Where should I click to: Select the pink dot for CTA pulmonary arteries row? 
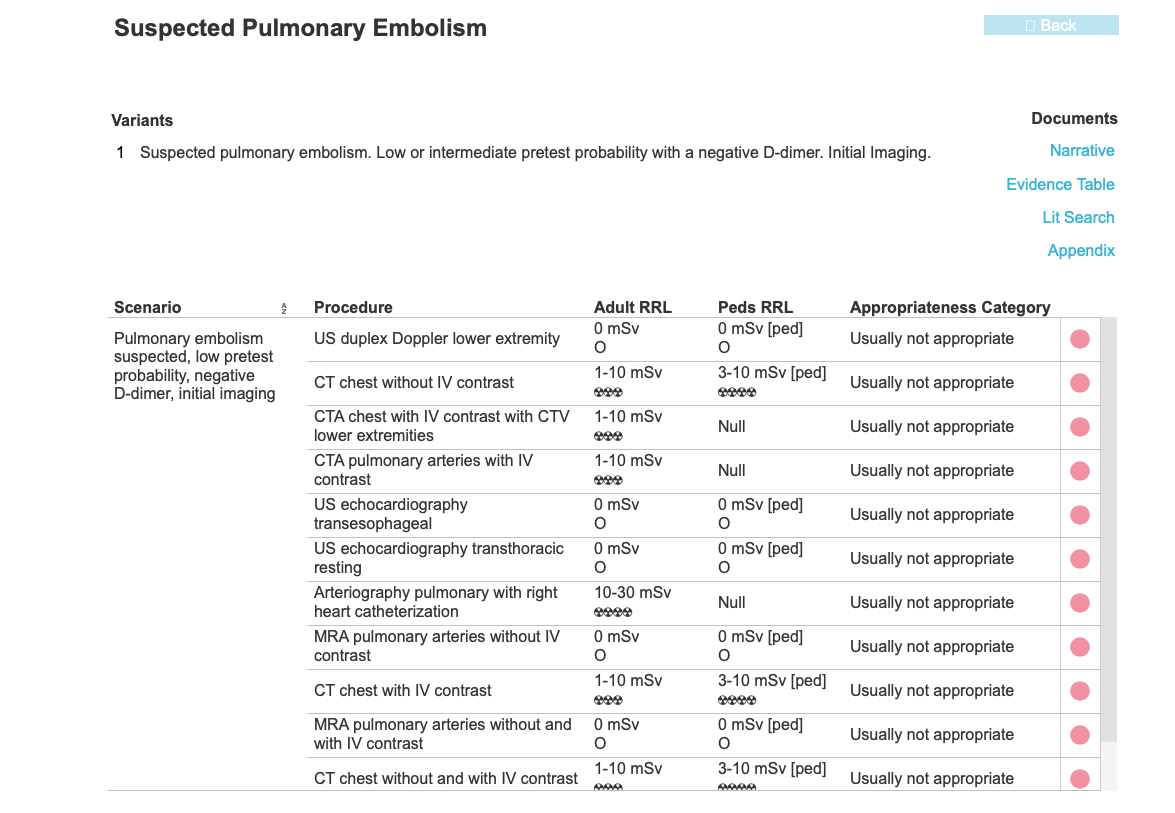point(1080,471)
